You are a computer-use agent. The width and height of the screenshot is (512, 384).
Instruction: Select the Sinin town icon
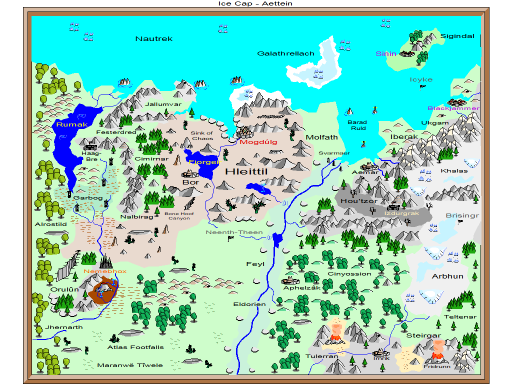[407, 53]
